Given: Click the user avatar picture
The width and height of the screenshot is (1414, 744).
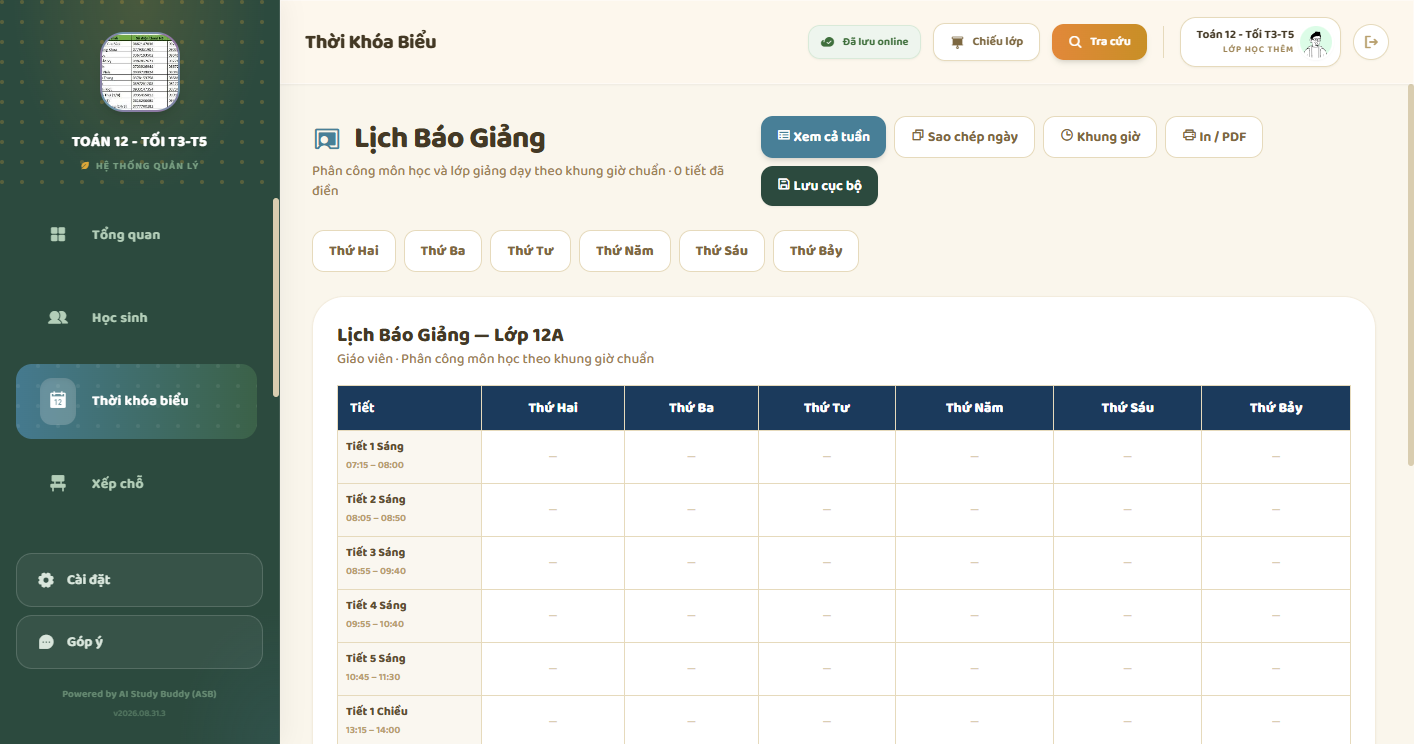Looking at the screenshot, I should (x=1317, y=42).
